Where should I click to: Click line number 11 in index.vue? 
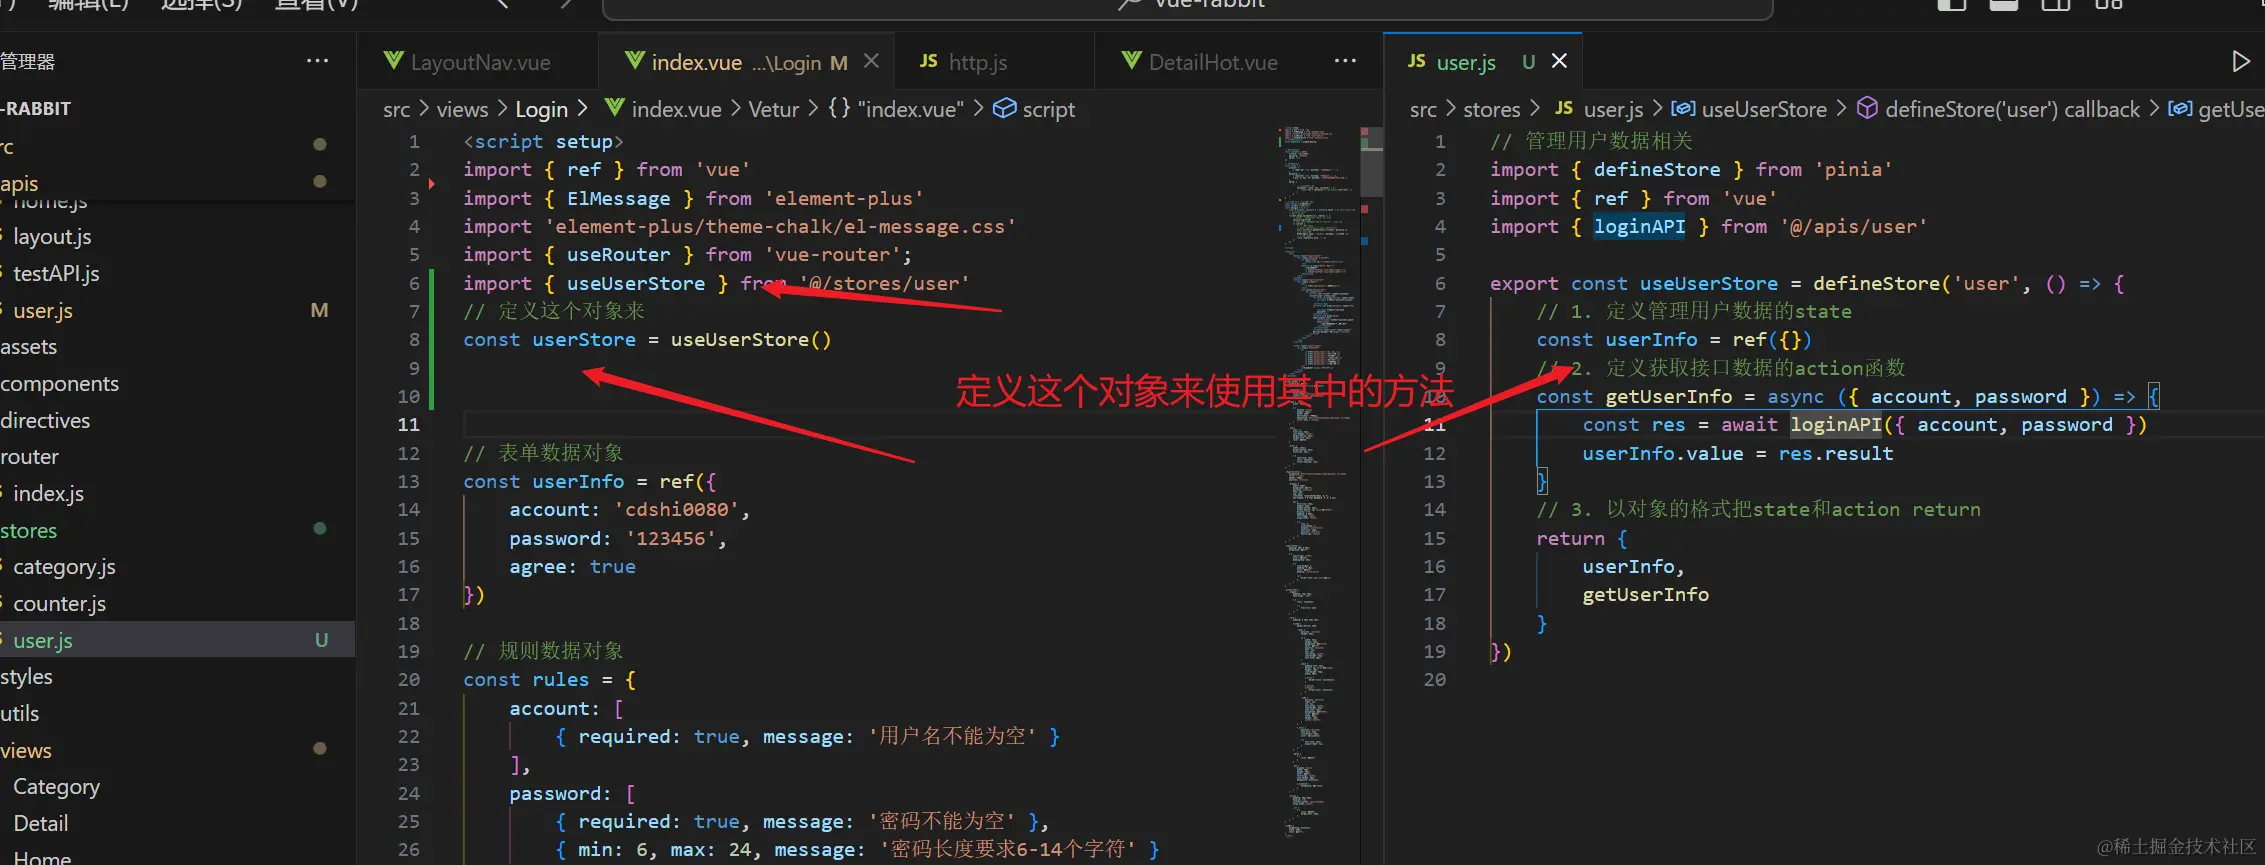click(408, 424)
